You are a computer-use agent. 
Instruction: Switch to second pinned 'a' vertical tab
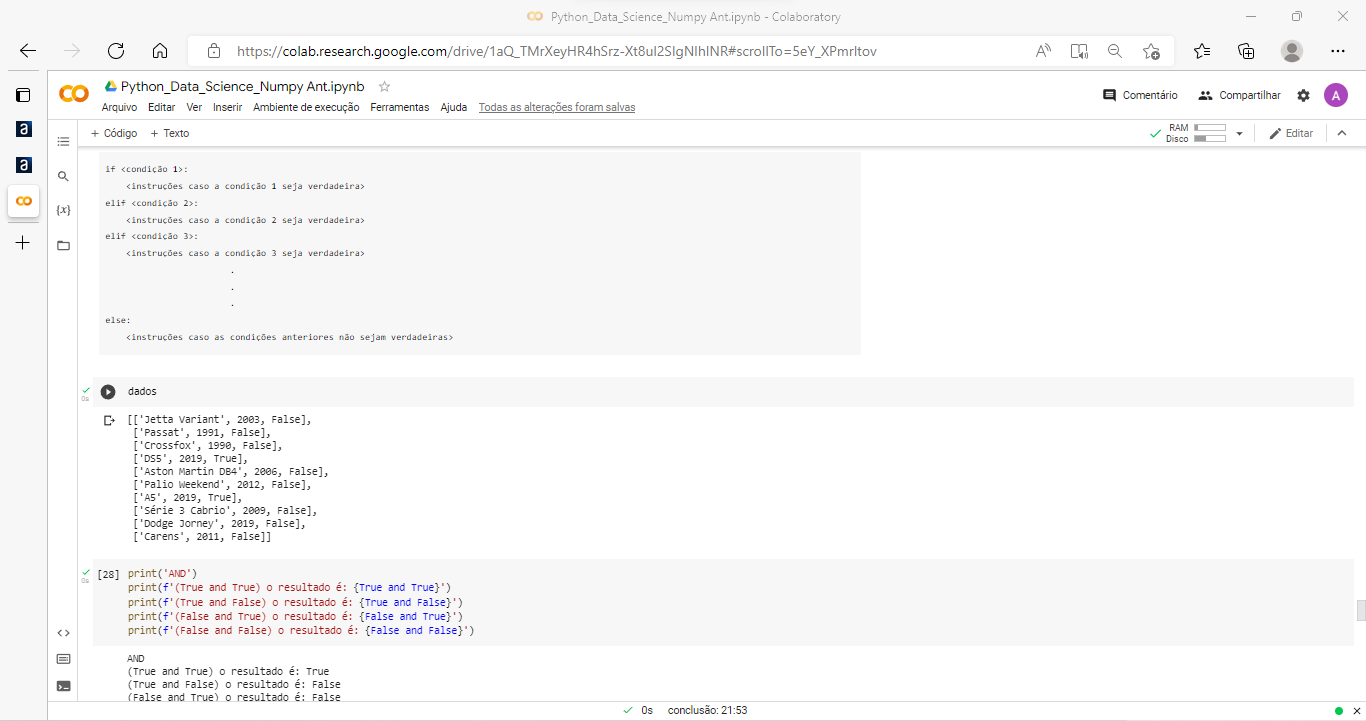[x=23, y=165]
